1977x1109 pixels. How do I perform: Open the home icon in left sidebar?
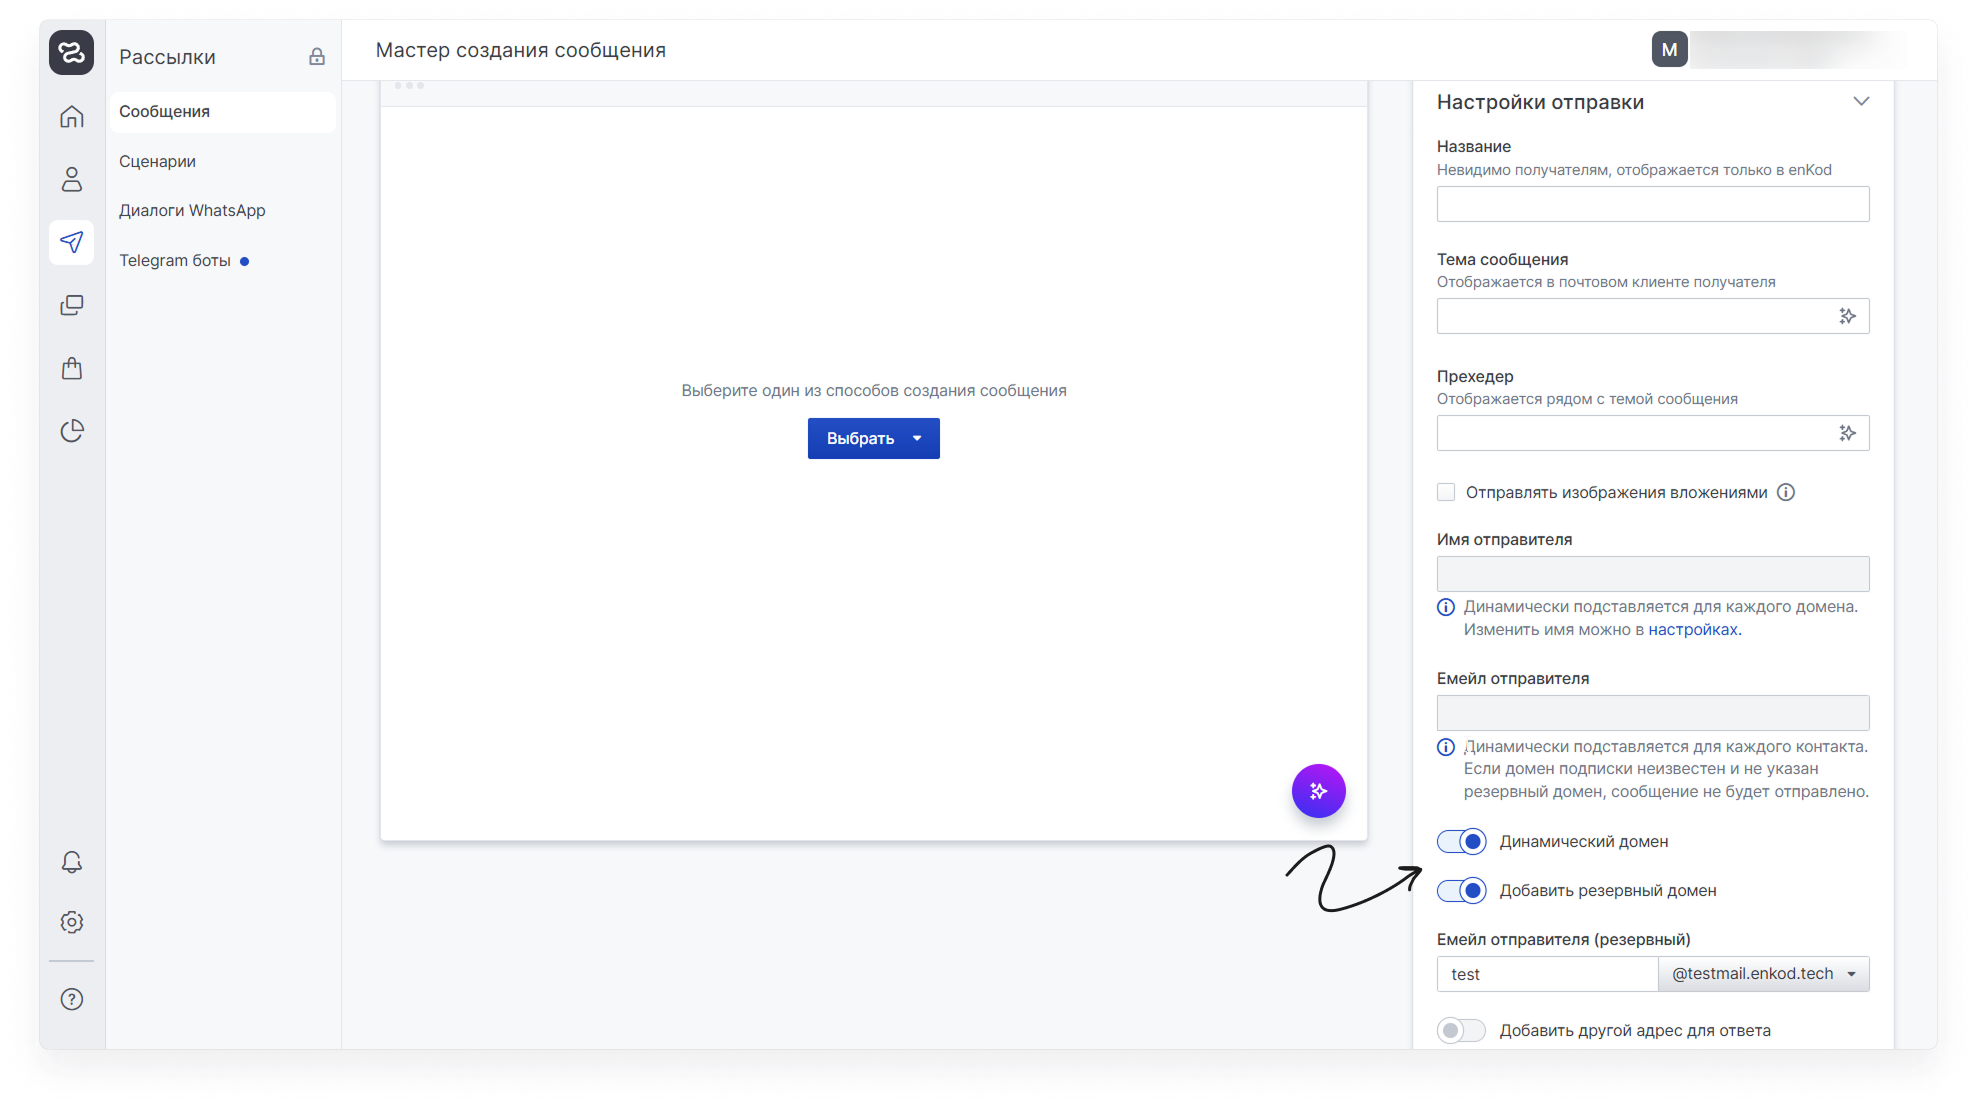[72, 117]
